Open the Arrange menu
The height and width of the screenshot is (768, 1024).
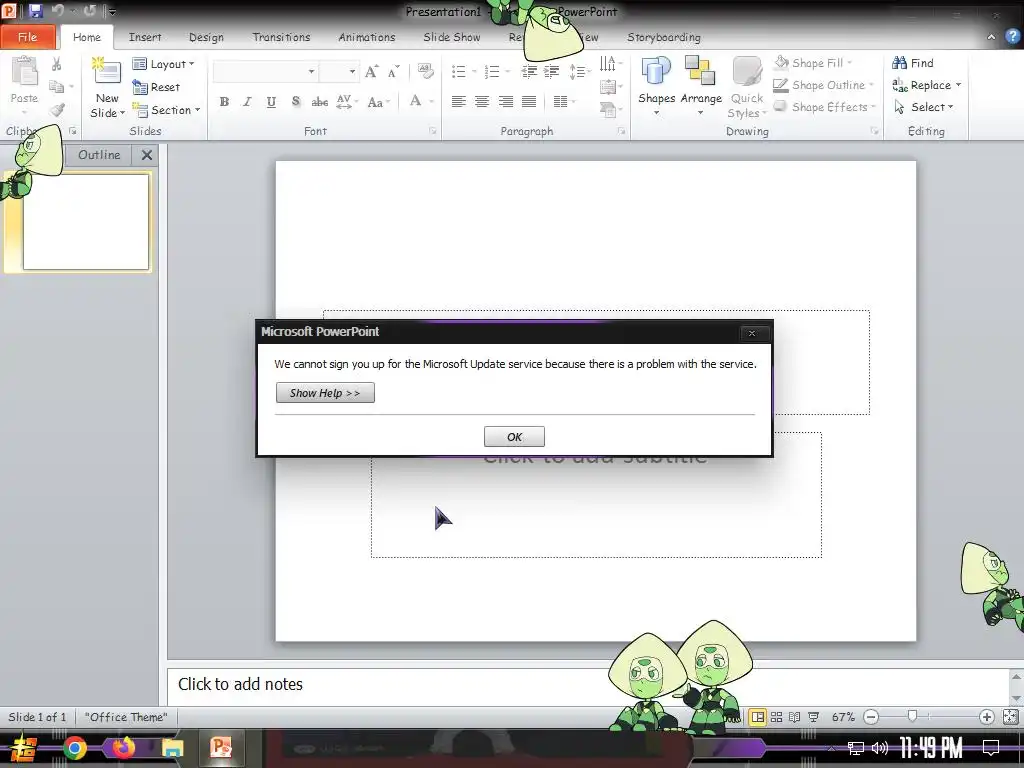click(x=701, y=86)
